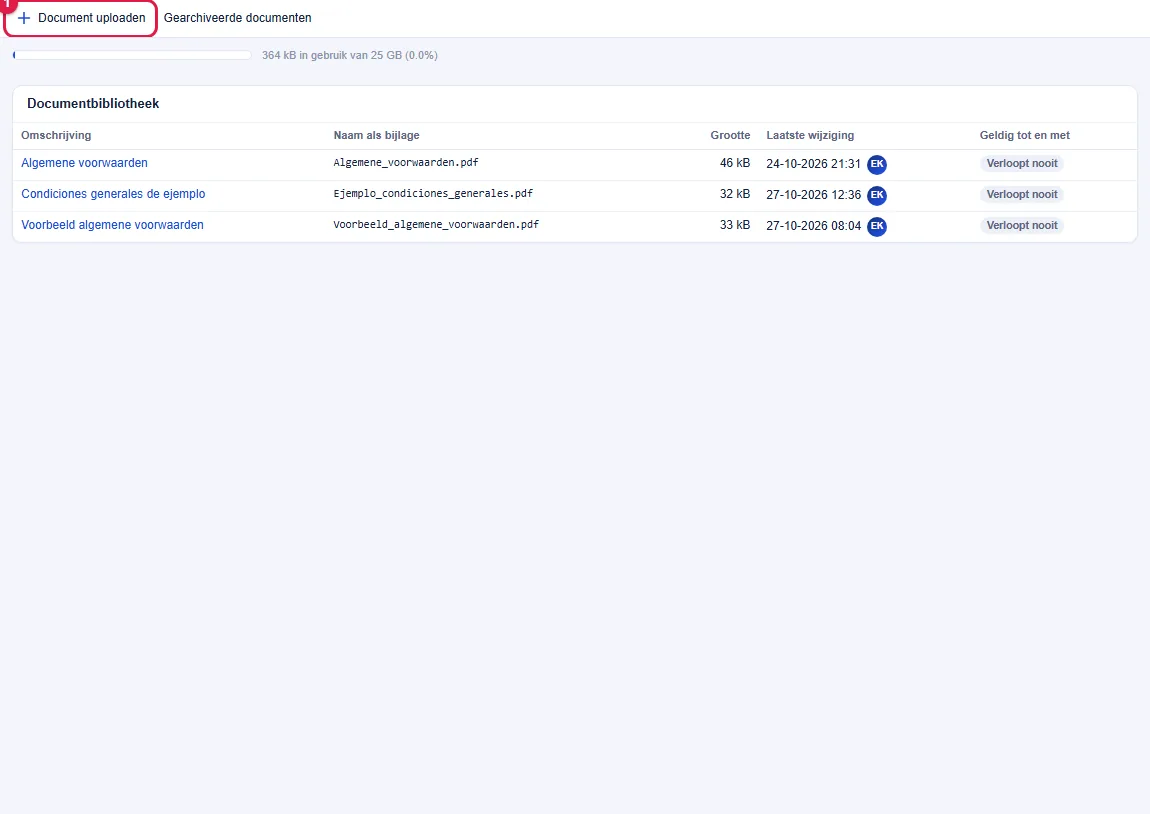Click Verloopt nooit badge for Algemene_voorwaarden.pdf
1150x814 pixels.
(x=1022, y=164)
